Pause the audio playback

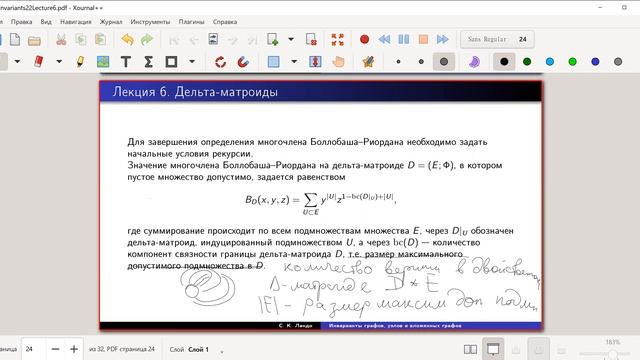pyautogui.click(x=404, y=39)
